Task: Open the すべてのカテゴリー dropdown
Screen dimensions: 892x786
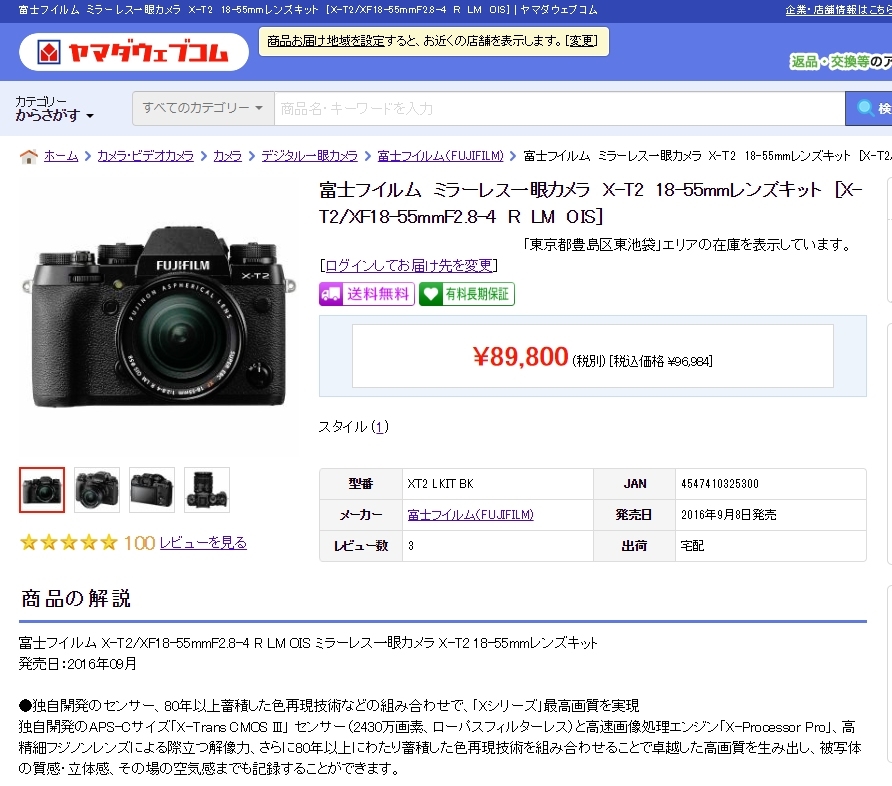Action: coord(203,108)
